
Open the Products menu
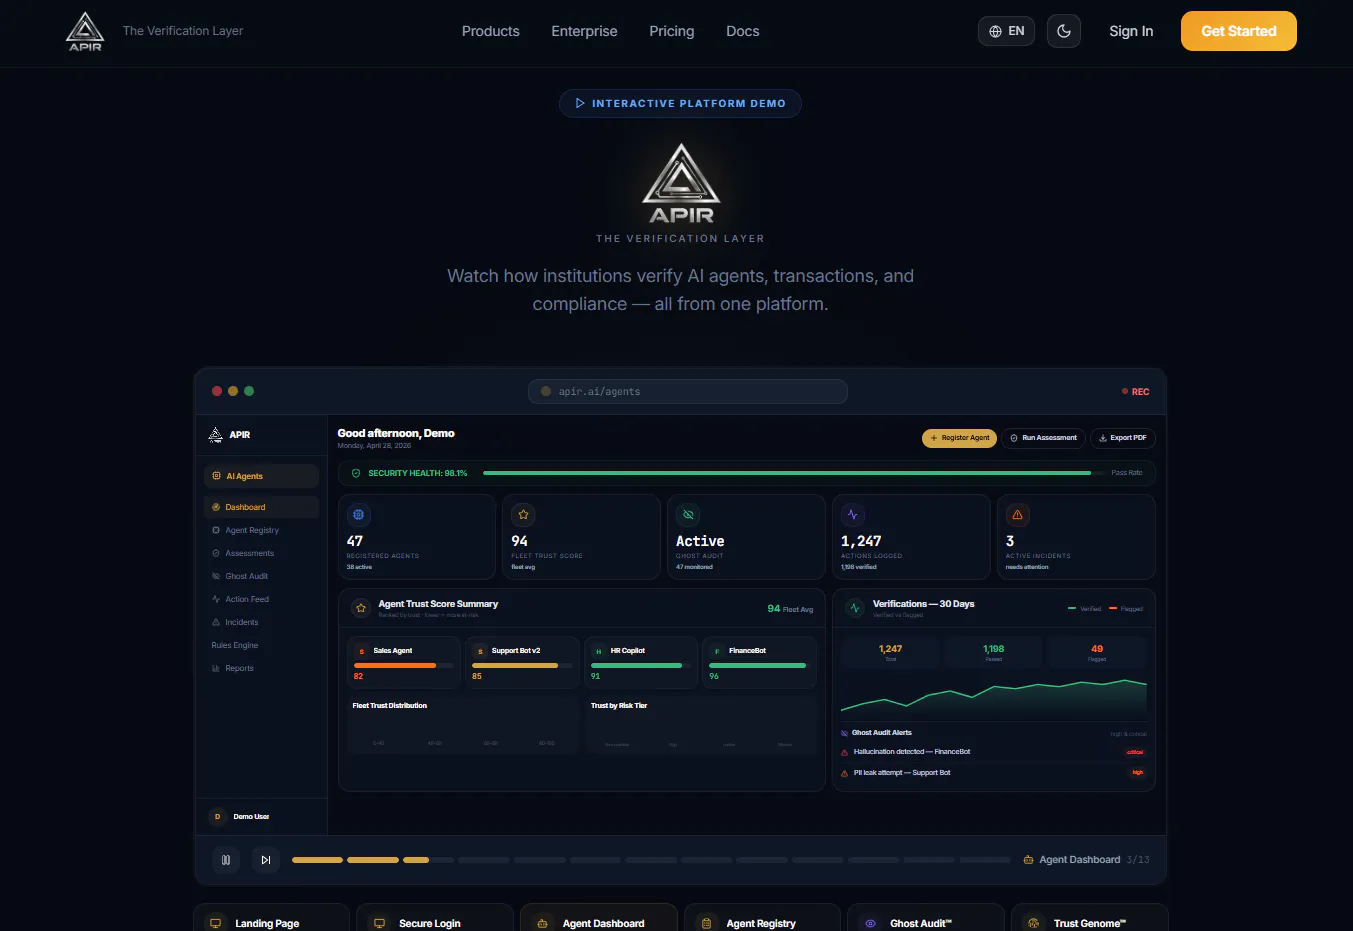tap(490, 31)
